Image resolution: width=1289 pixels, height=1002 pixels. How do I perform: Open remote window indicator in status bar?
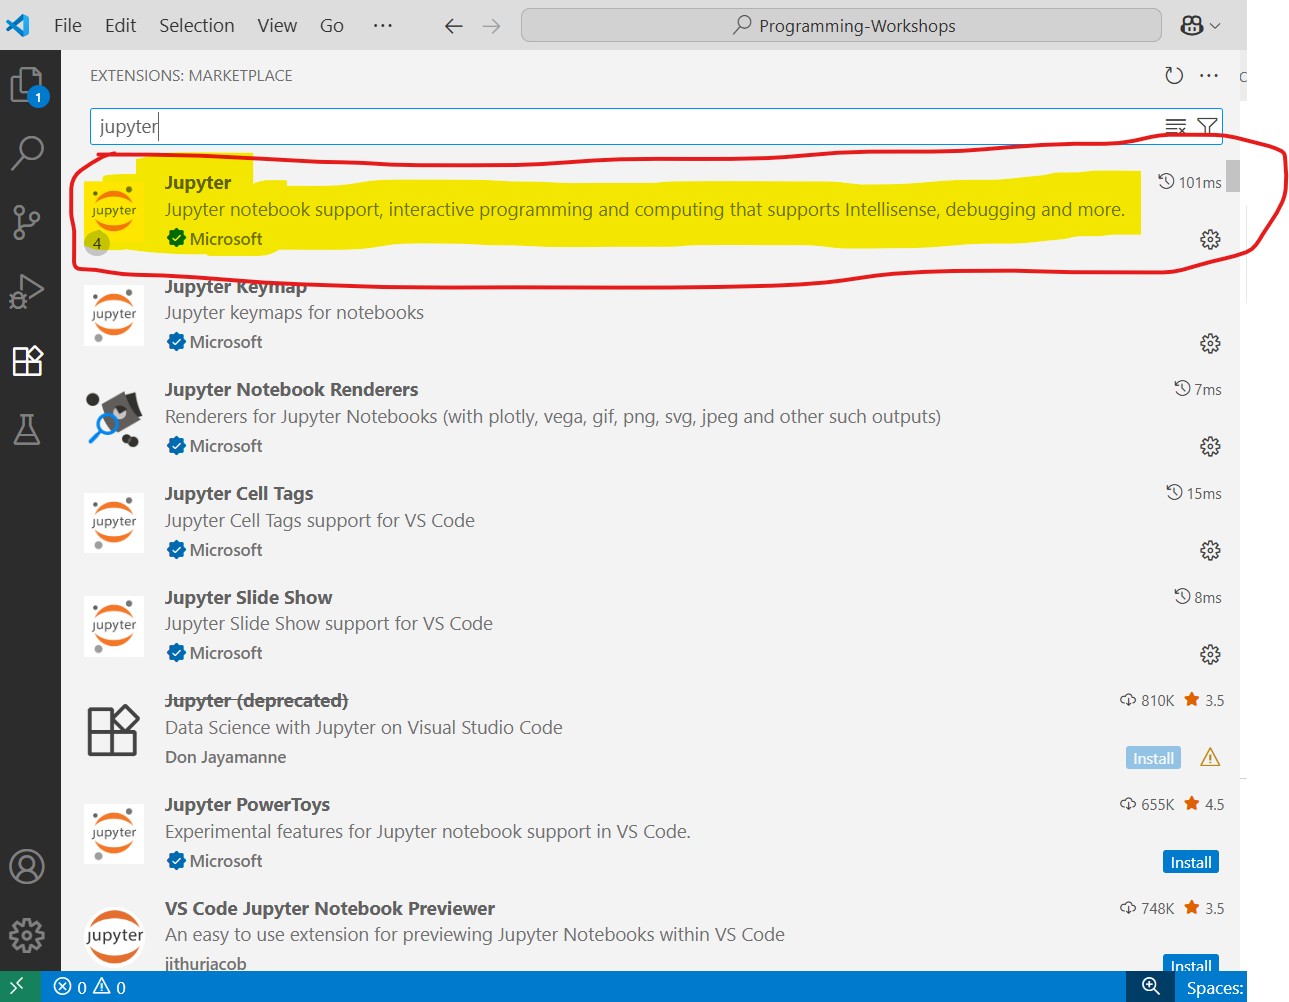pos(17,986)
